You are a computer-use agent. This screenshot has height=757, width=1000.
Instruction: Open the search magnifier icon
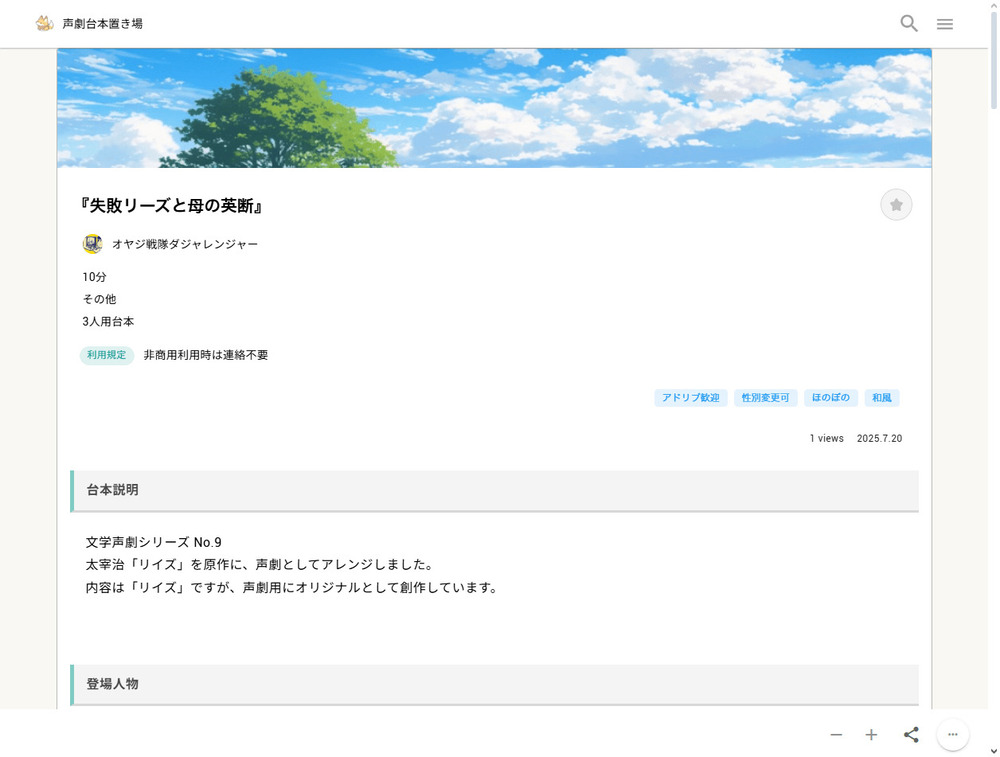(909, 24)
